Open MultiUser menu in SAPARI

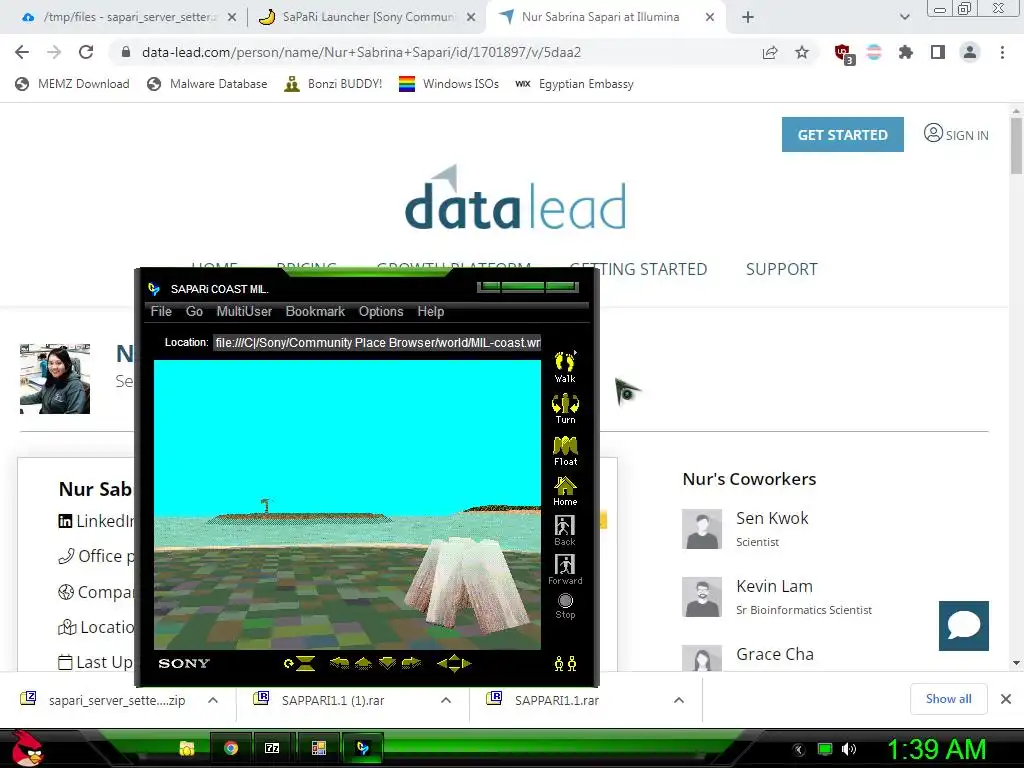[244, 312]
